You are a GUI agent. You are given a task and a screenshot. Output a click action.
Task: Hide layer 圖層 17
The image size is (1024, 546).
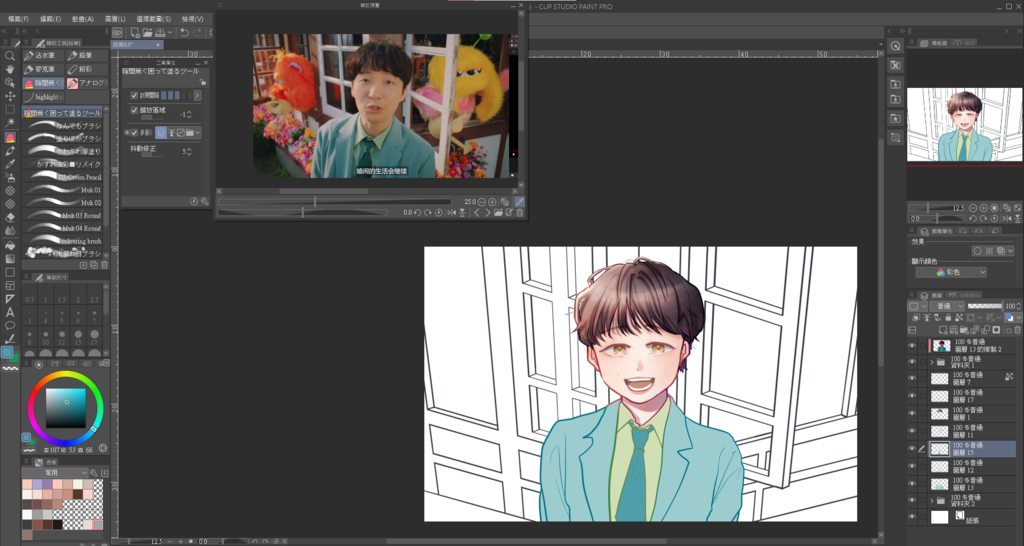pyautogui.click(x=912, y=396)
